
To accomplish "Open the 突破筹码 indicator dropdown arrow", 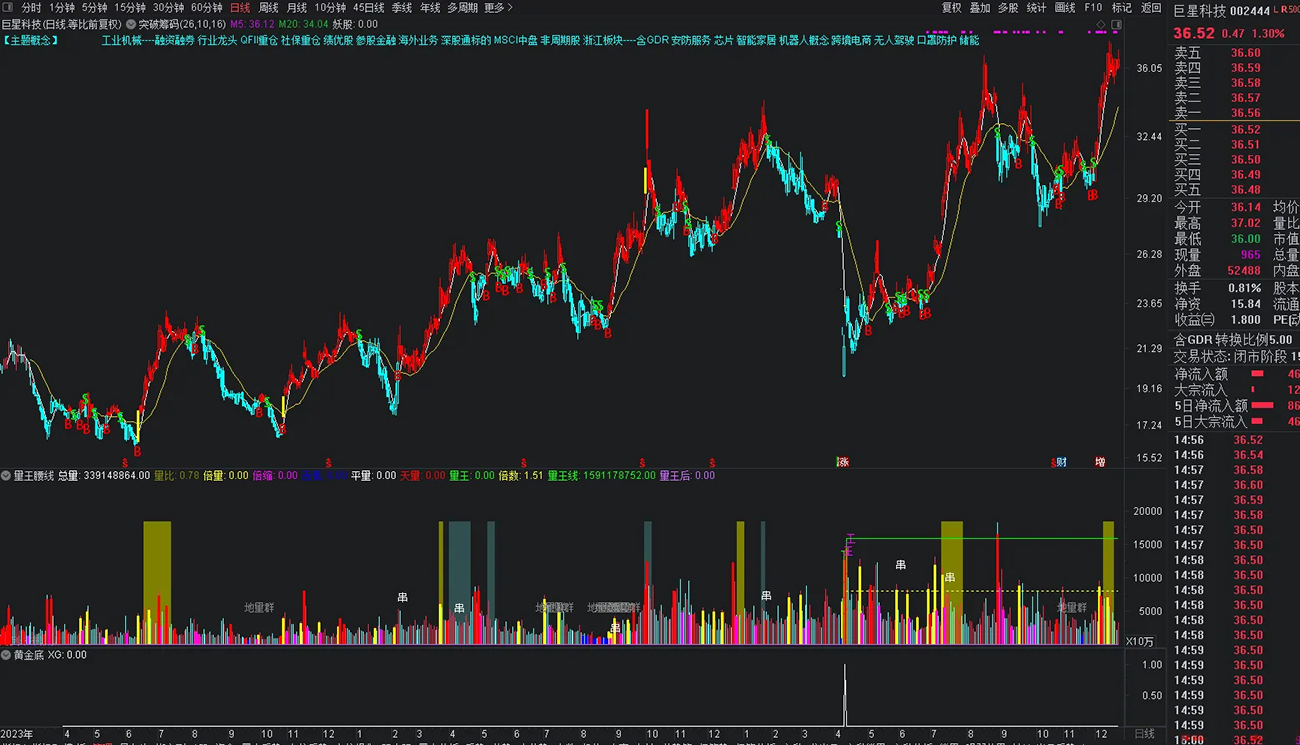I will pos(131,24).
